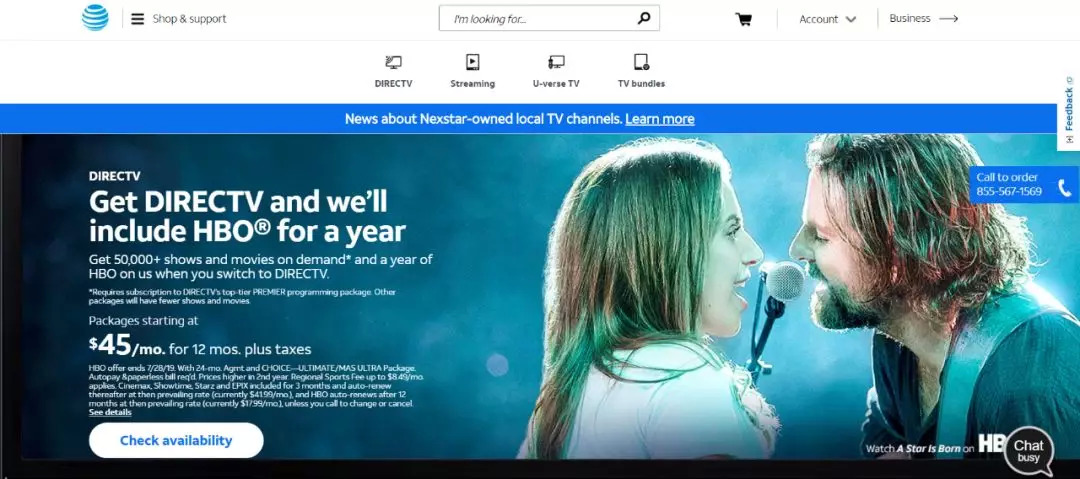1080x479 pixels.
Task: Open Shop & support menu label
Action: [189, 19]
